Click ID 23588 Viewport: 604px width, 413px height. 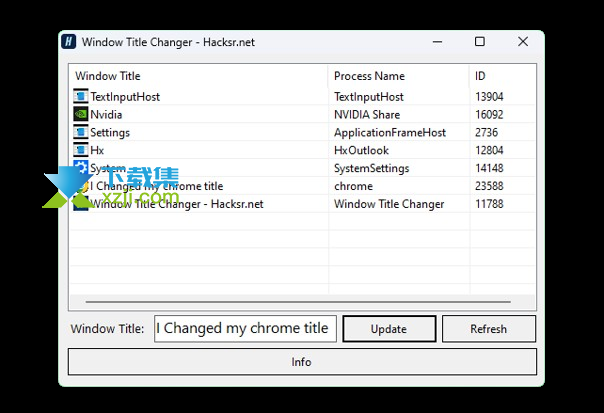point(489,186)
